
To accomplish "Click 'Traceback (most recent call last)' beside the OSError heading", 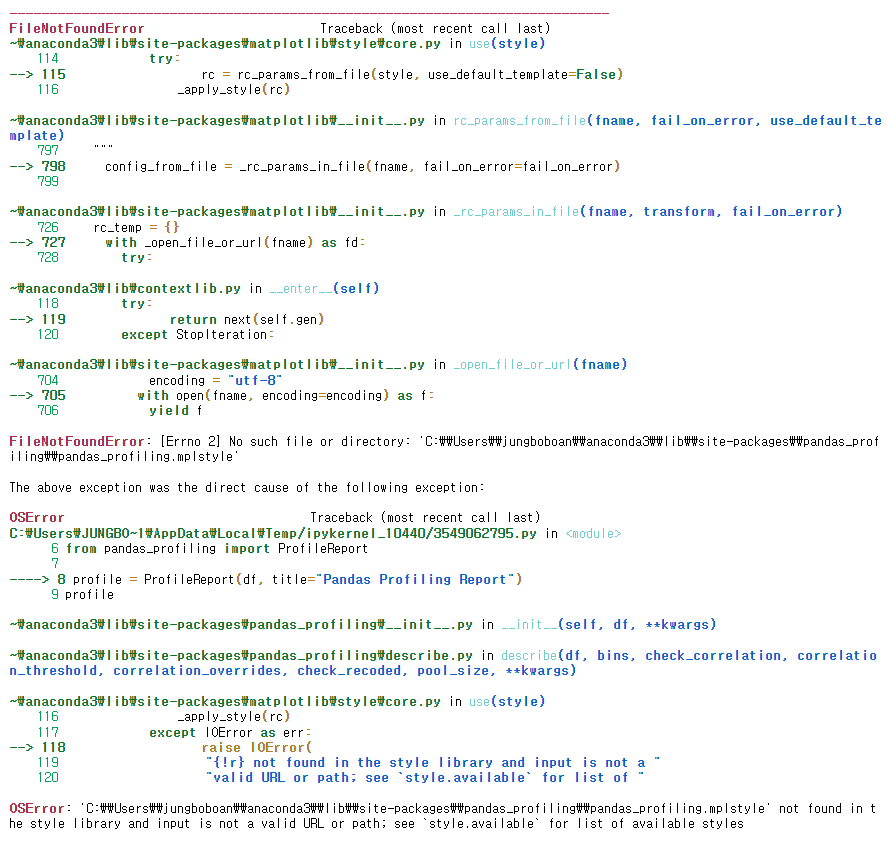I will pos(425,518).
